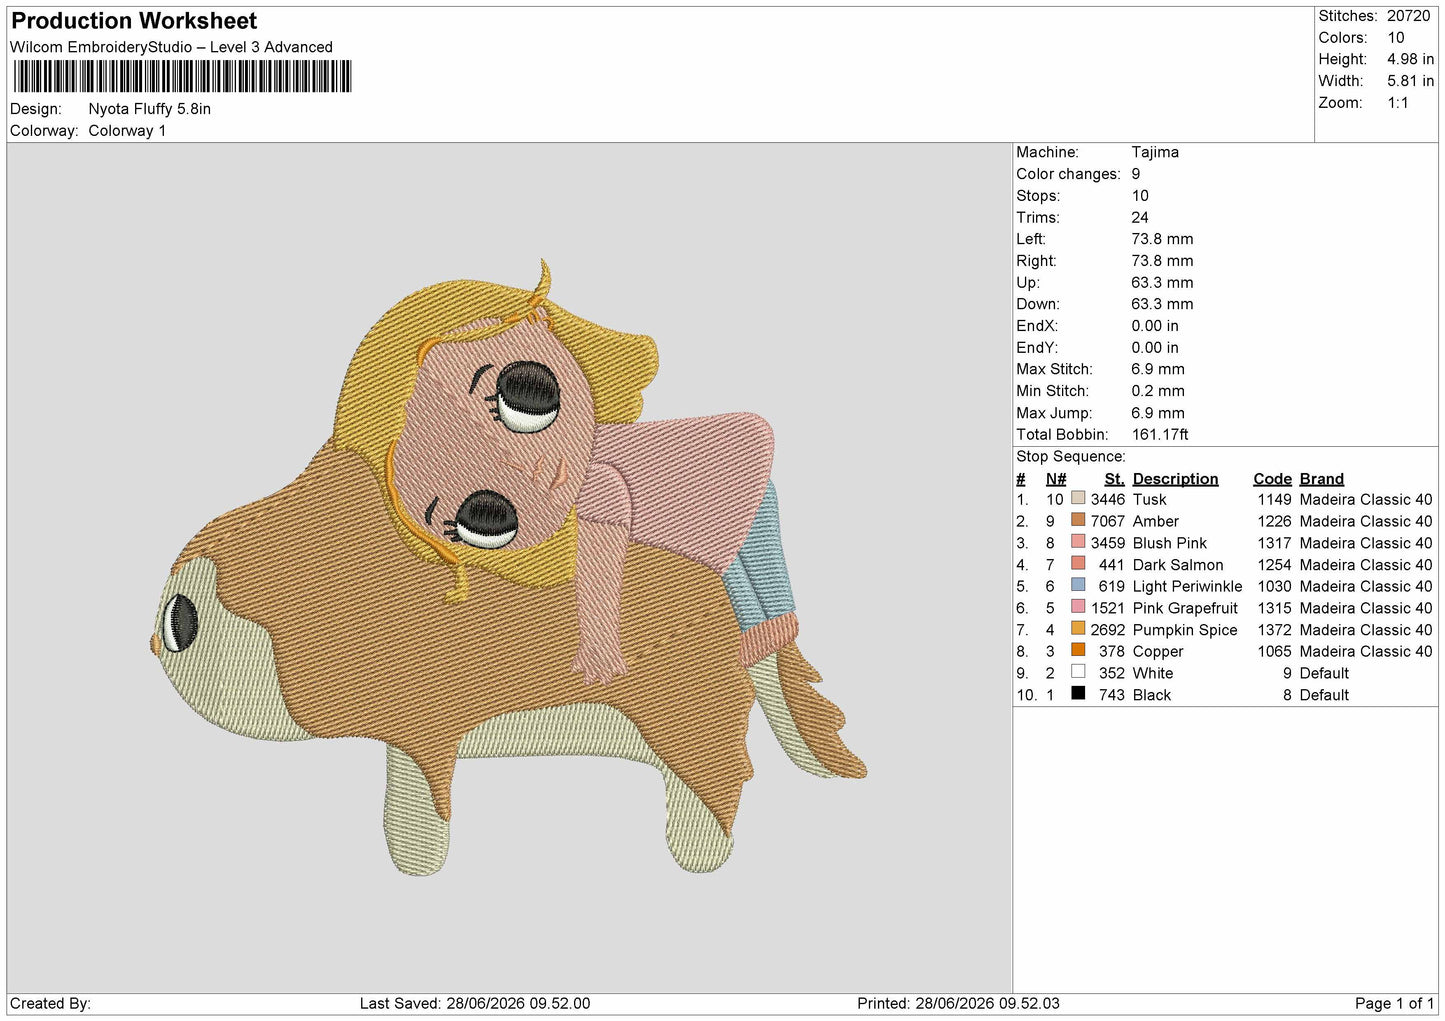Click the Blush Pink color swatch
1445x1021 pixels.
point(1078,542)
